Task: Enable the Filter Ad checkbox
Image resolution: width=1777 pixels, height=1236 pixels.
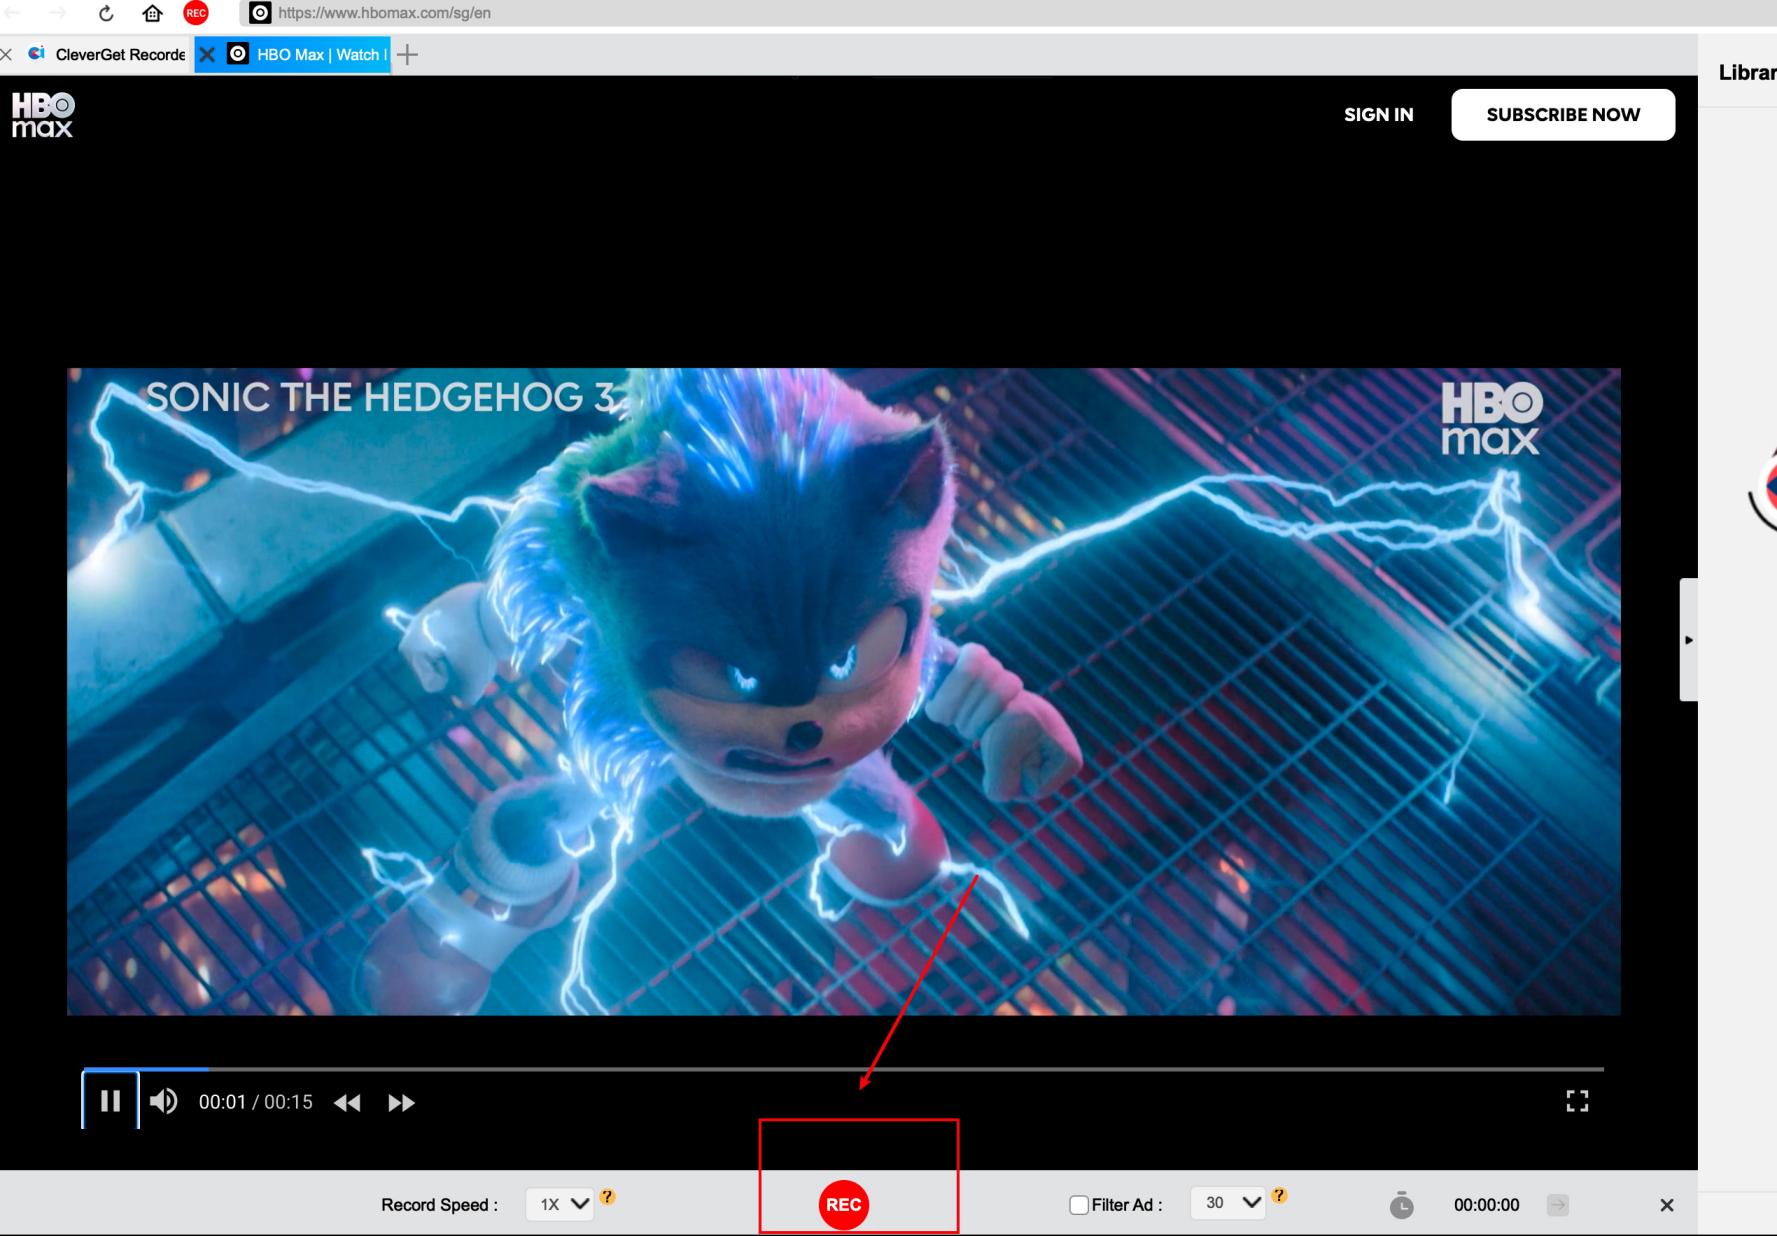Action: pos(1078,1205)
